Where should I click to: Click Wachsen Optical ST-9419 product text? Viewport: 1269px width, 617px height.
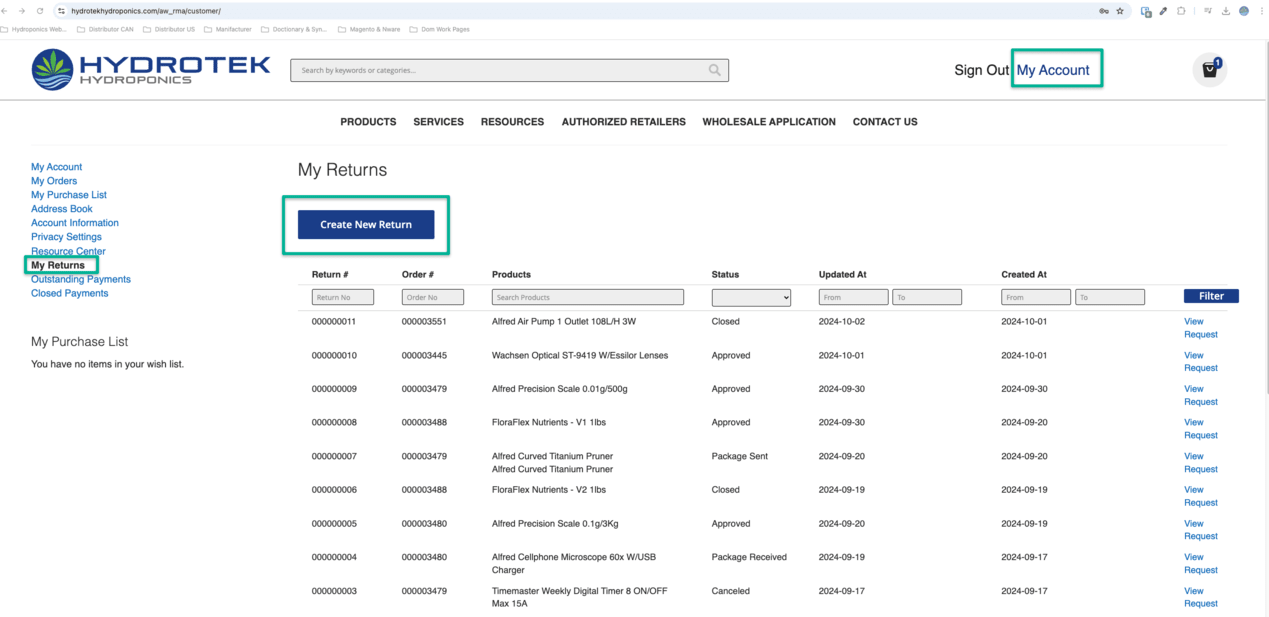(580, 356)
